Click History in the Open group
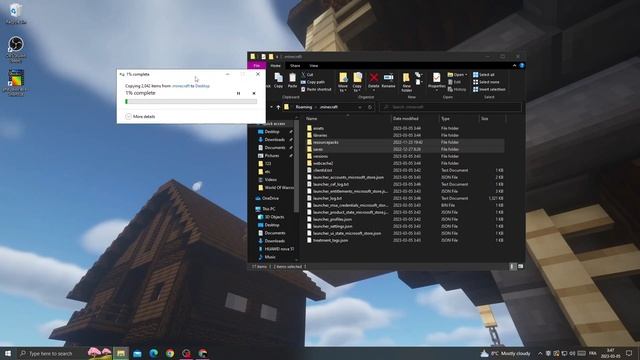 pos(457,89)
